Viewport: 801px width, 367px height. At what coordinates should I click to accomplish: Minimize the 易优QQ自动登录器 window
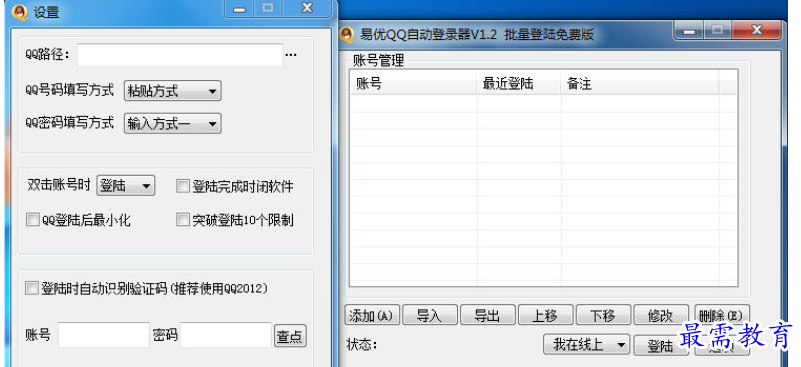[690, 31]
